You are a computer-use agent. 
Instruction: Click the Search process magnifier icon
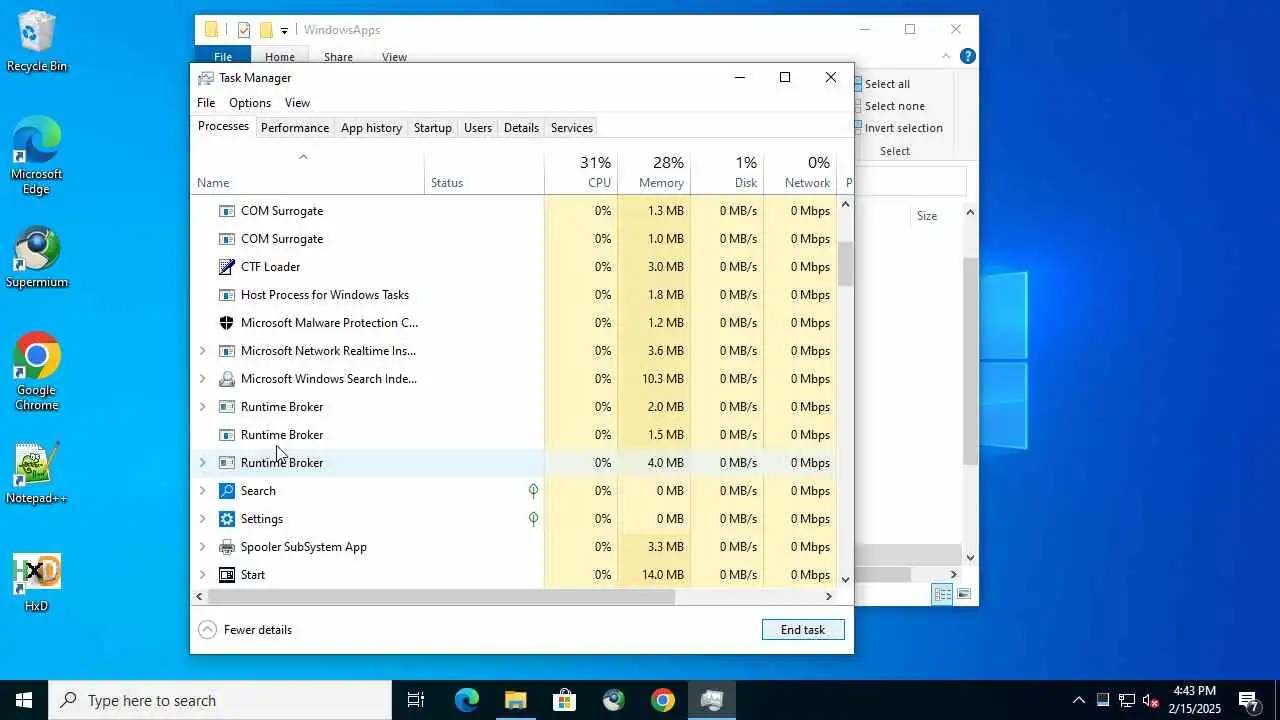pos(227,491)
